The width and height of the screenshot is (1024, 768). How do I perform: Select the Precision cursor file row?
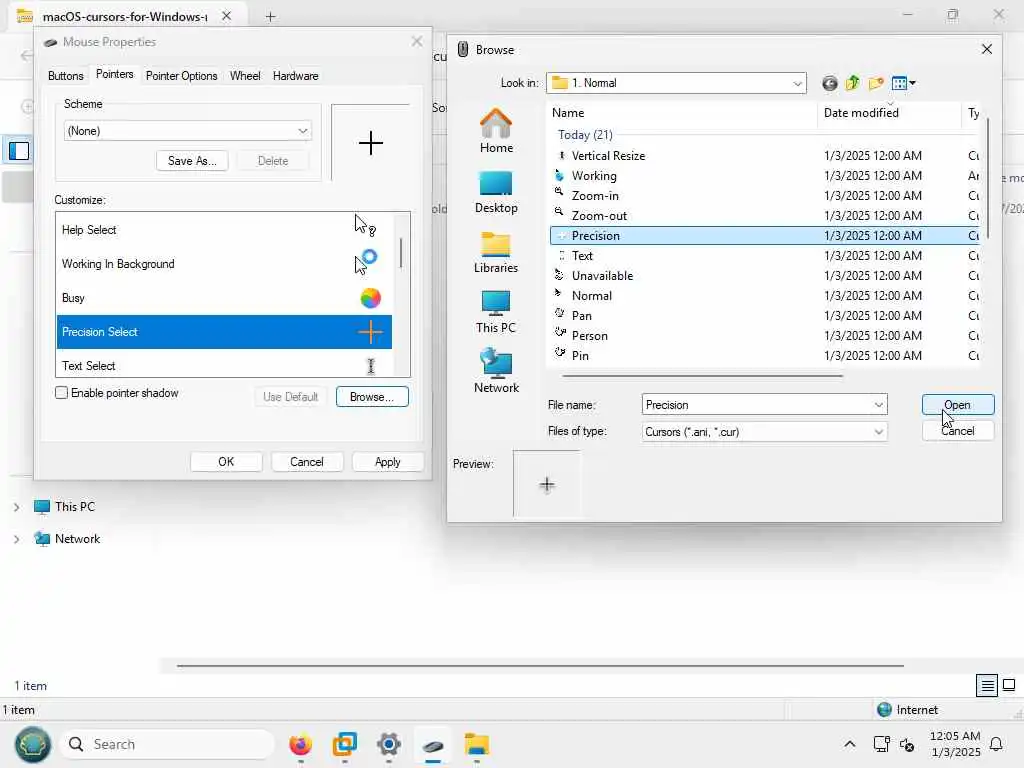click(x=765, y=235)
